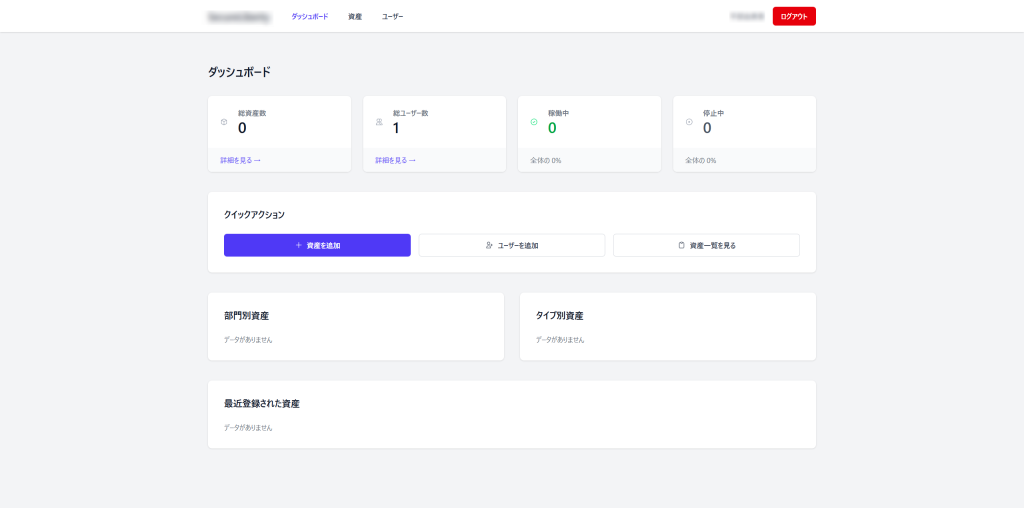Follow 詳細を見る link under 総ユーザー数

(x=395, y=160)
